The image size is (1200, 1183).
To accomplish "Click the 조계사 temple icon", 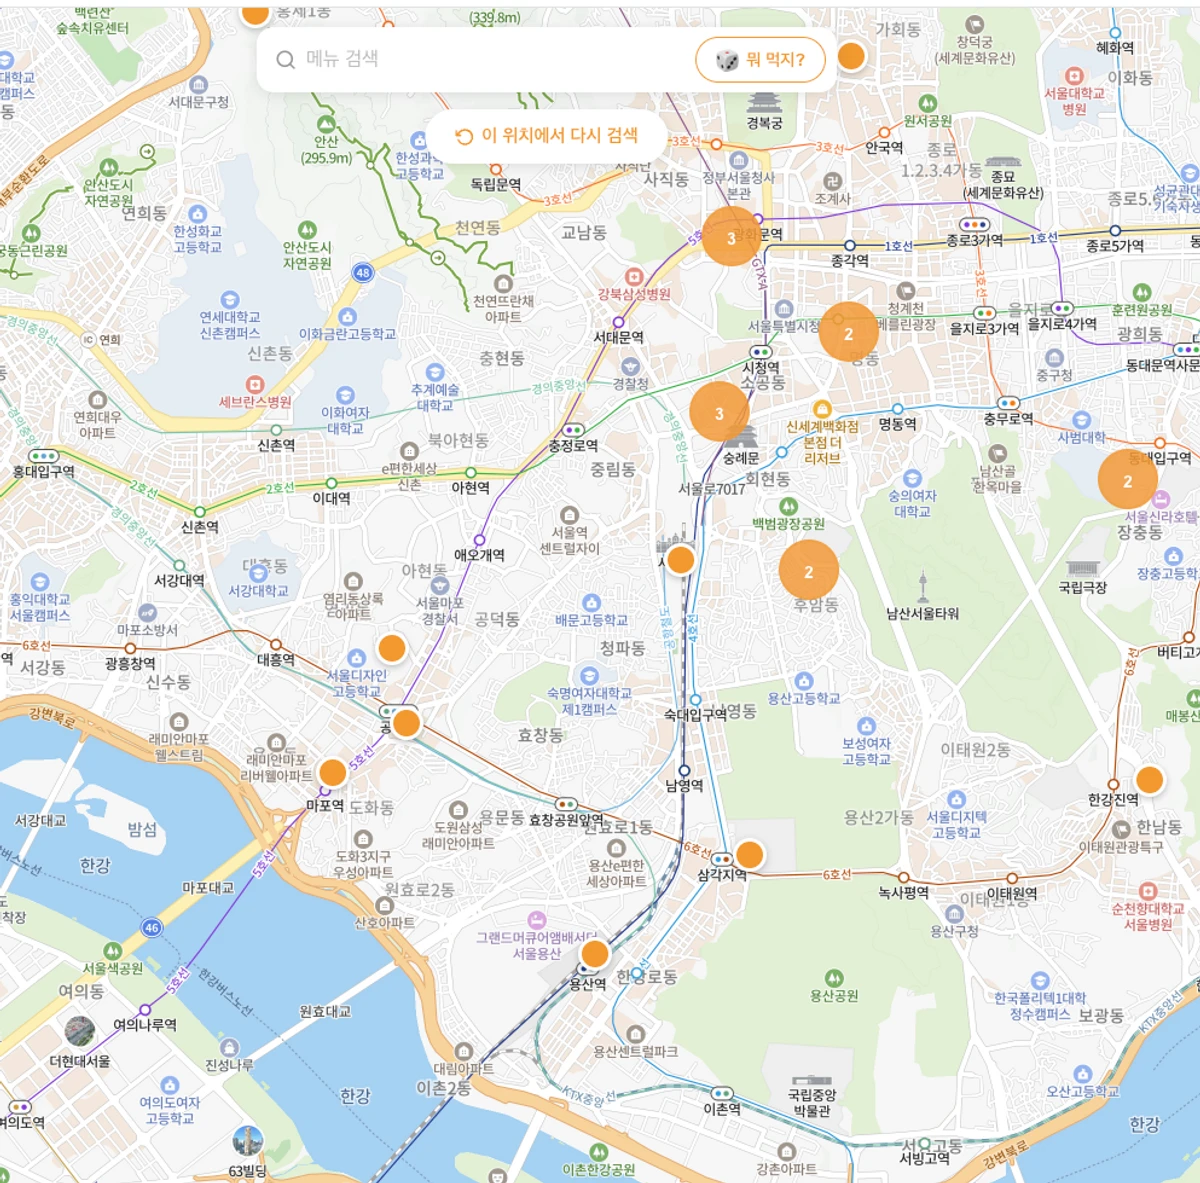I will click(832, 181).
